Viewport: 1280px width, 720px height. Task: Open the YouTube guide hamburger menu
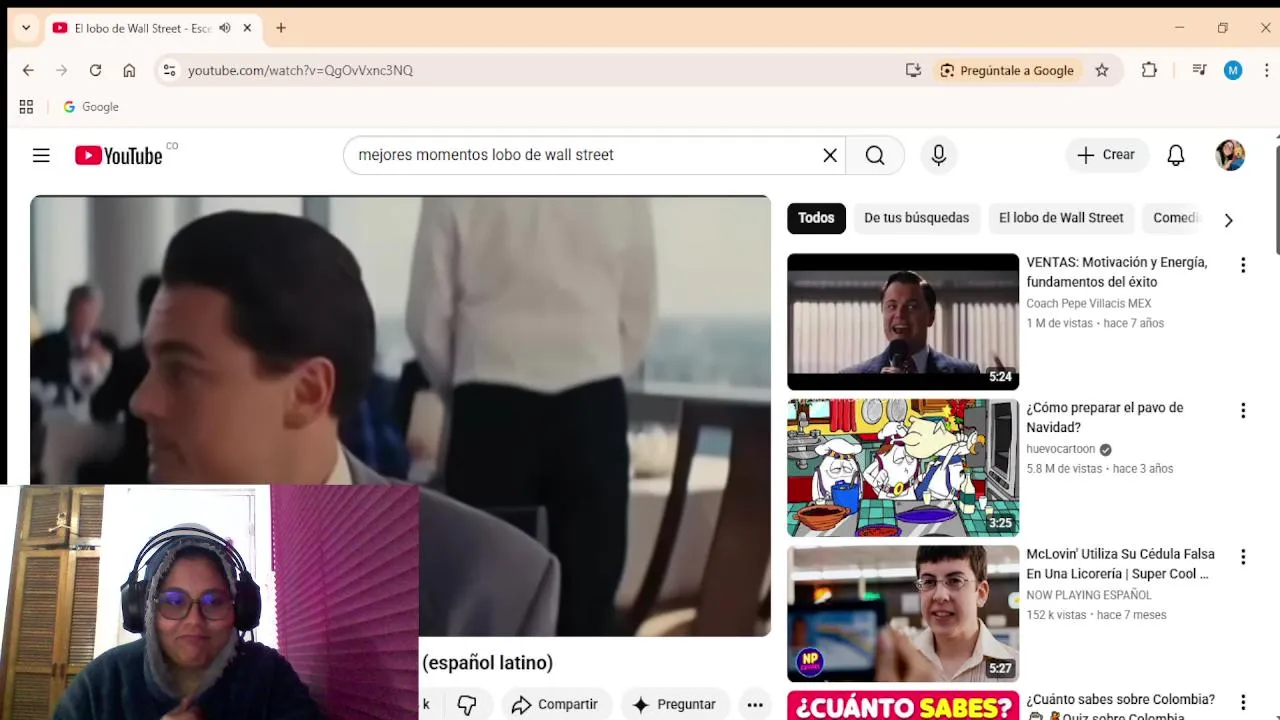(41, 155)
